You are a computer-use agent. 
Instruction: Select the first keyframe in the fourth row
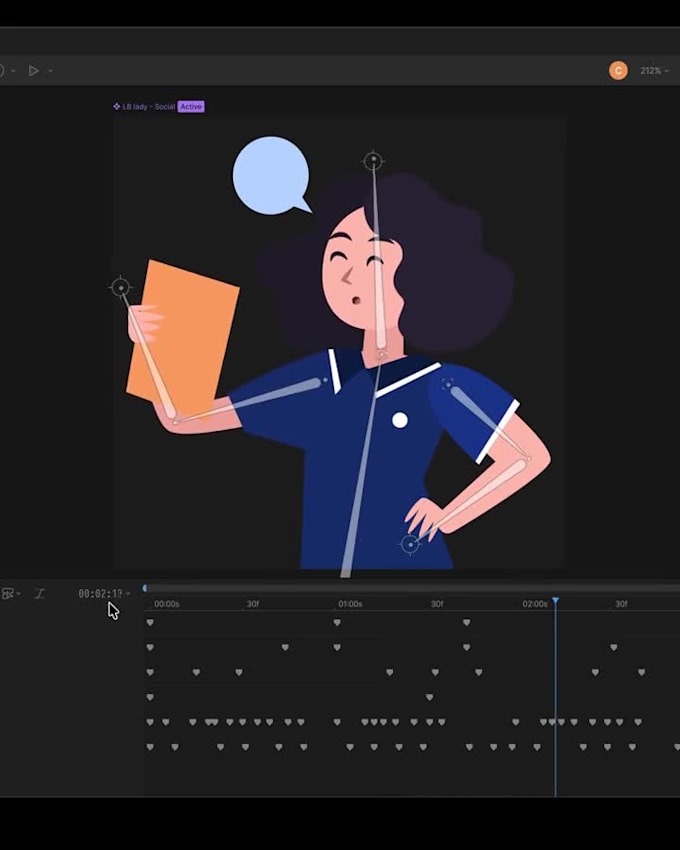pos(150,697)
